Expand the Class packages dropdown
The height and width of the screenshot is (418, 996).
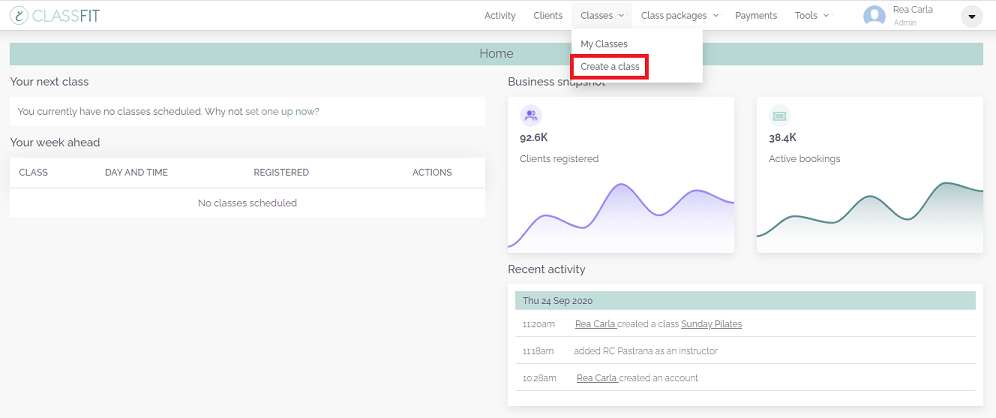(680, 16)
